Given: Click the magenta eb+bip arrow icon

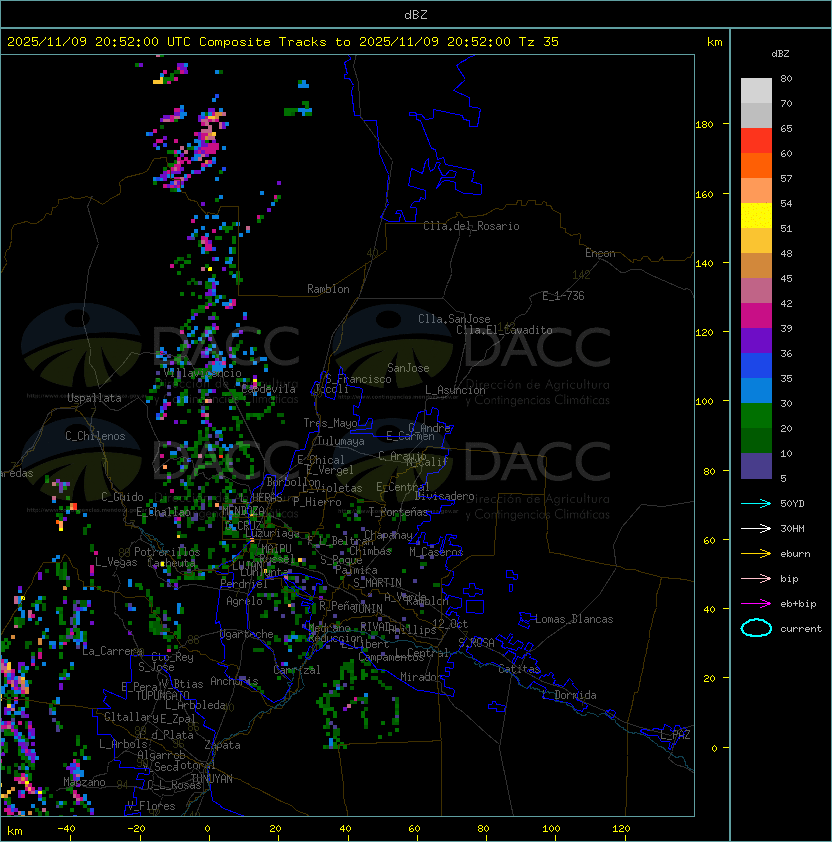Looking at the screenshot, I should (756, 604).
